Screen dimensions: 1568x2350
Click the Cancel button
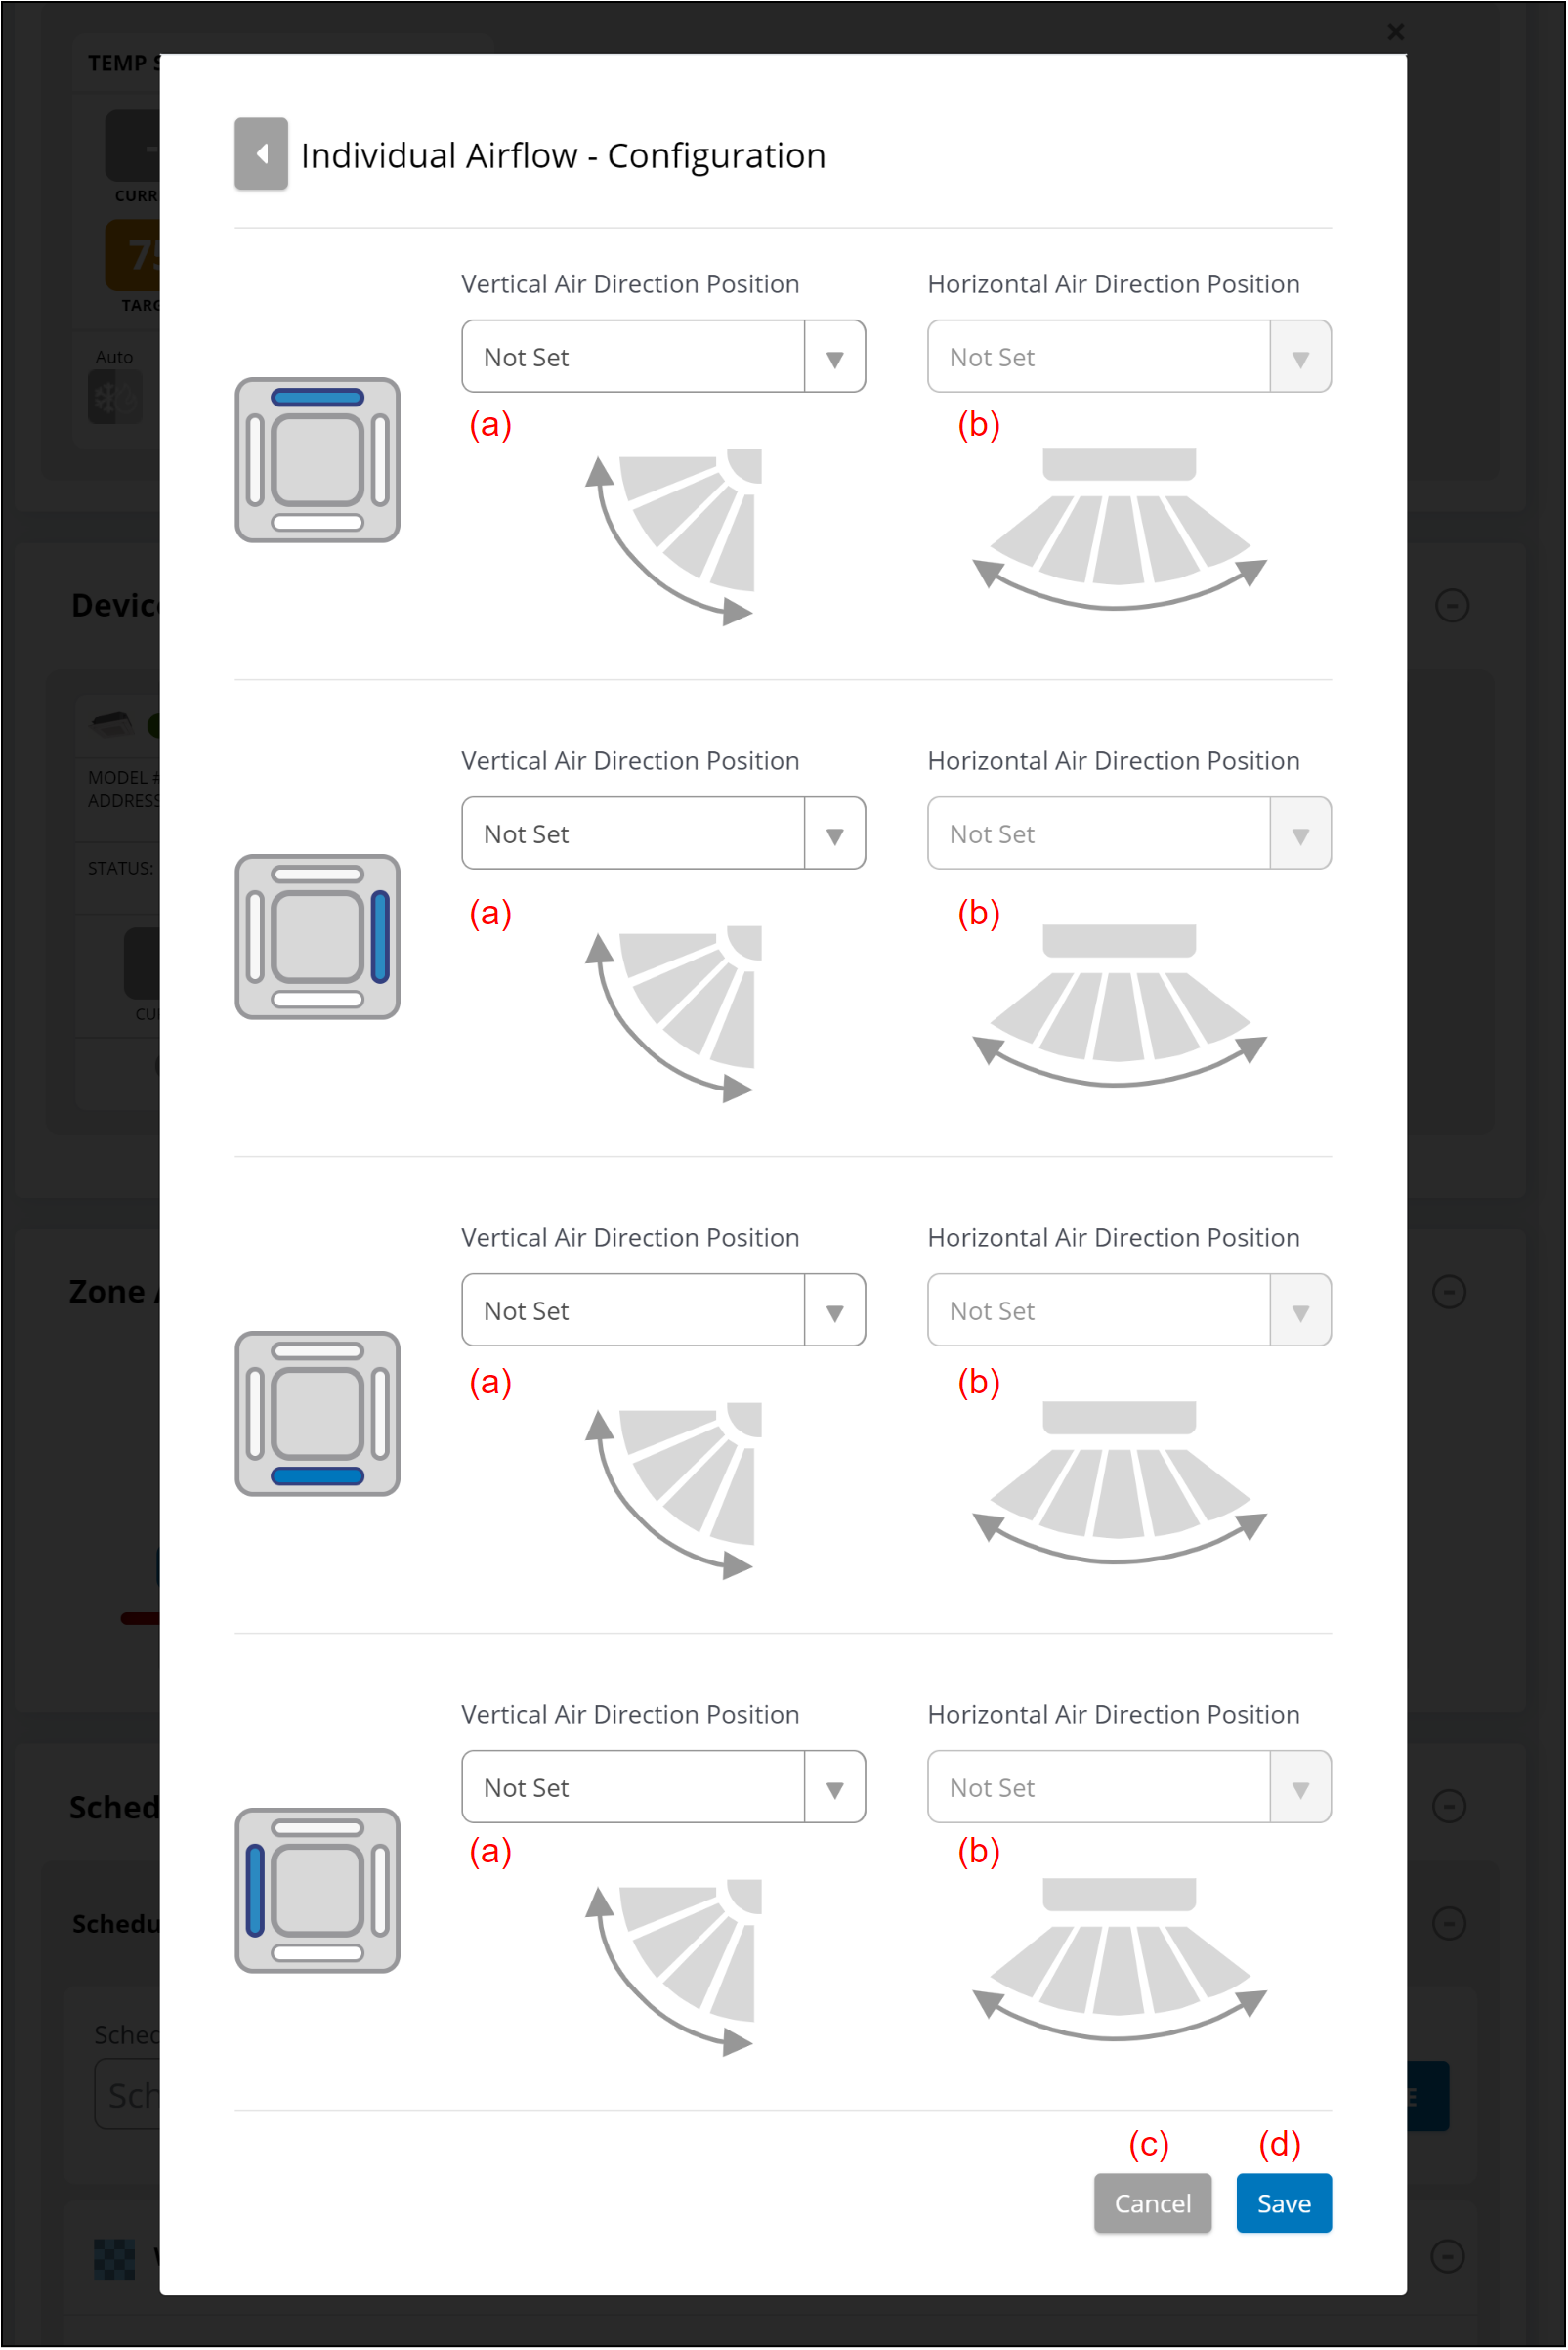(1152, 2203)
